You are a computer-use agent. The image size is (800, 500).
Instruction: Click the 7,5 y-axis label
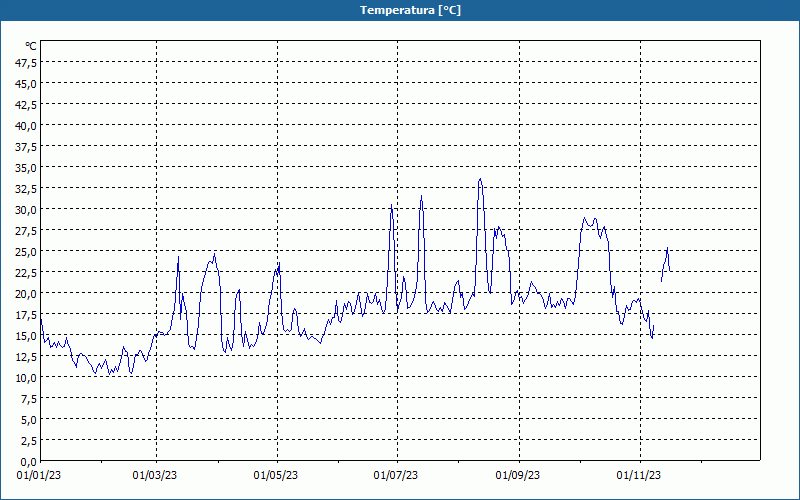click(29, 399)
